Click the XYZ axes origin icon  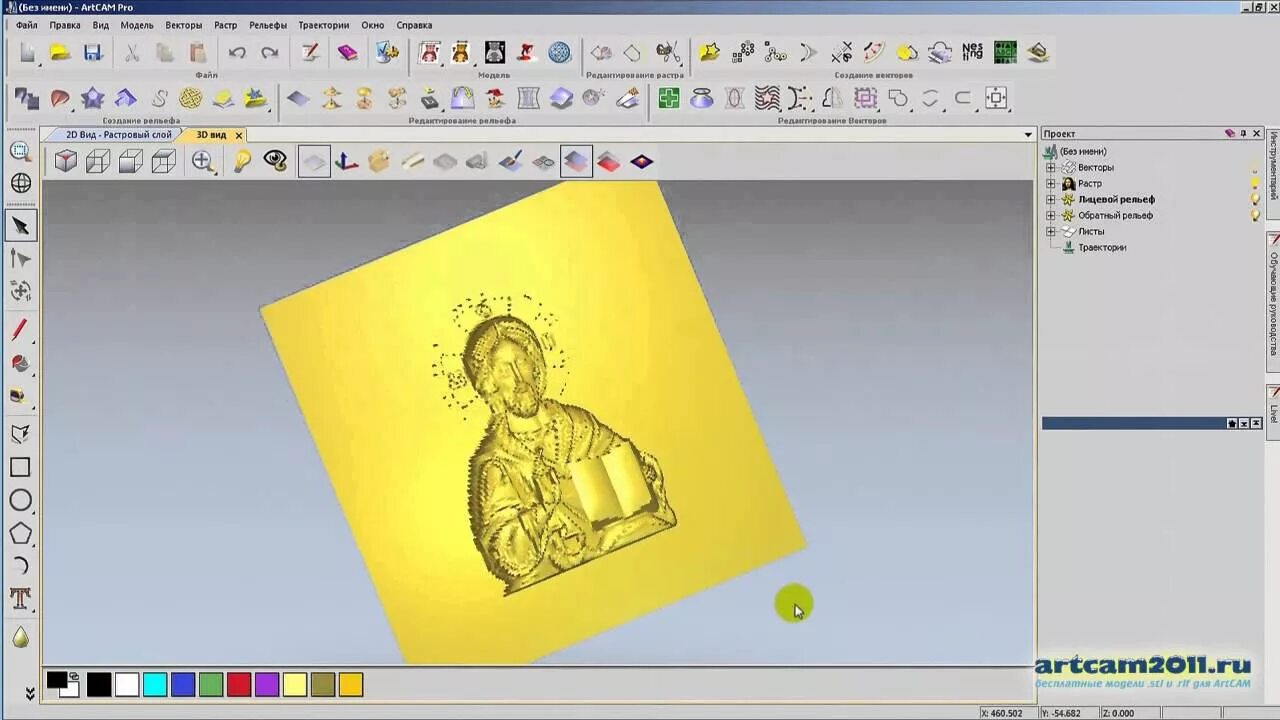[346, 161]
